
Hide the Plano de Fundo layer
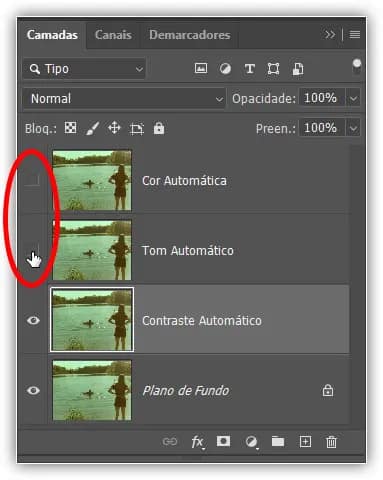tap(33, 390)
